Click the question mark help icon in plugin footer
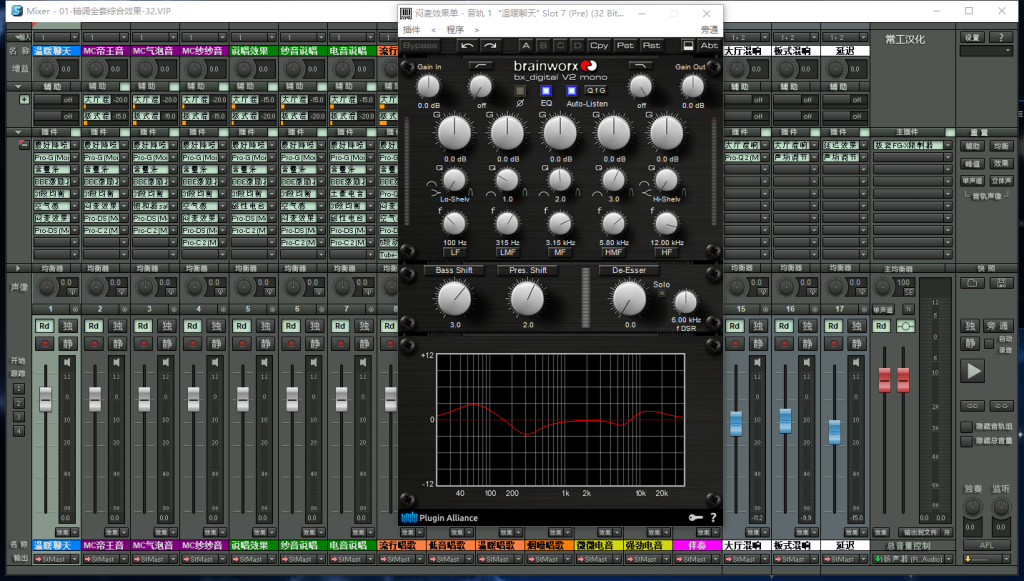This screenshot has width=1024, height=581. [x=713, y=518]
